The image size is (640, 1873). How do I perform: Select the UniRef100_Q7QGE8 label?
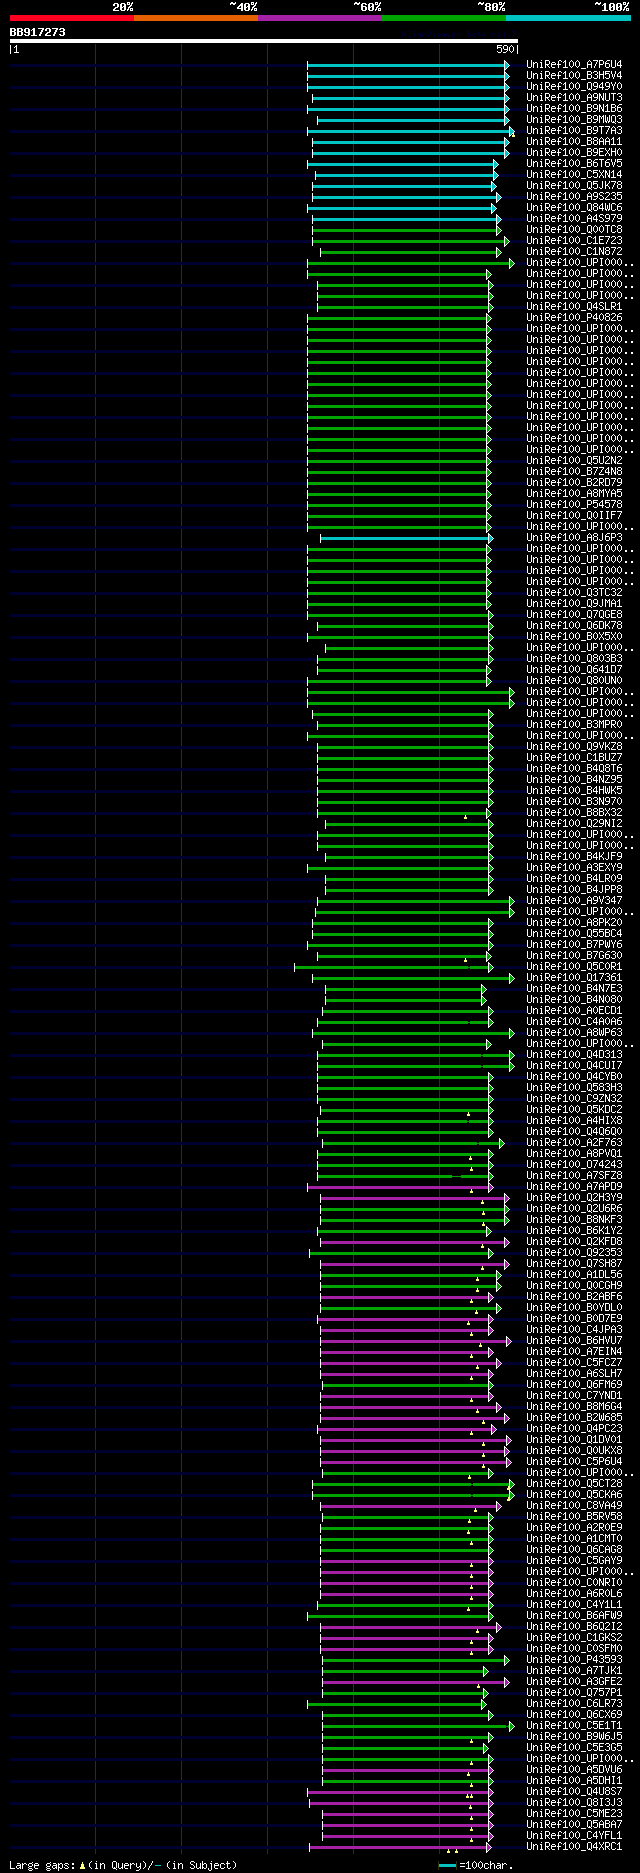(x=574, y=615)
